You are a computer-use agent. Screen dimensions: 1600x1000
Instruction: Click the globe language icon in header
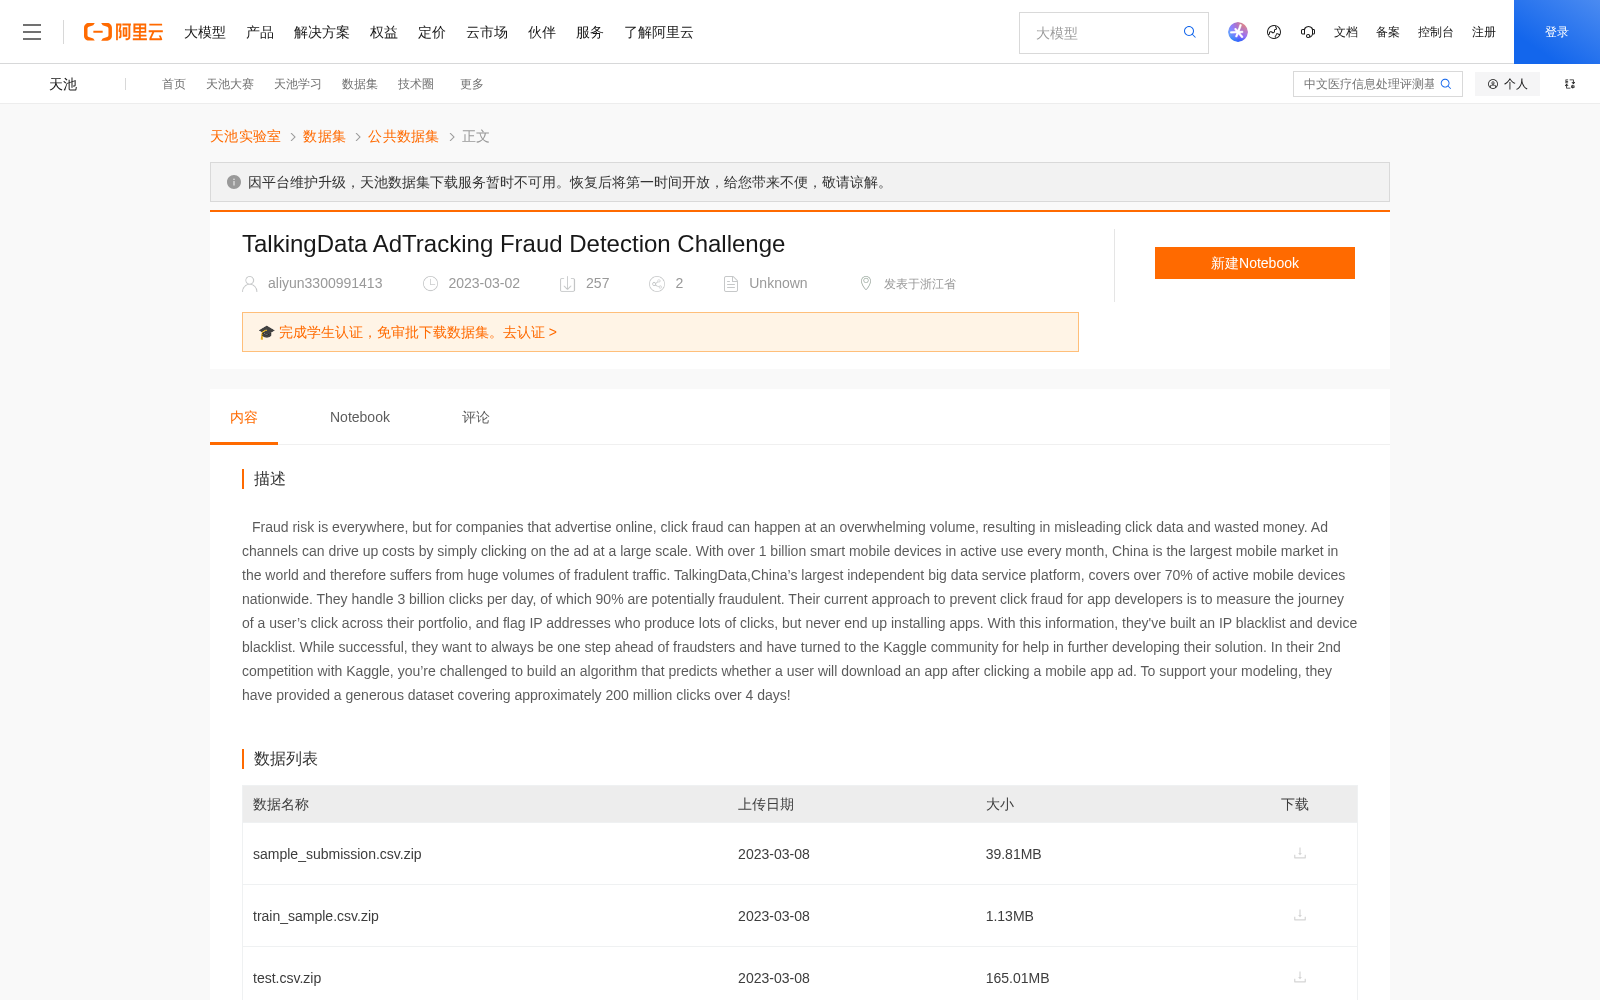pos(1274,32)
